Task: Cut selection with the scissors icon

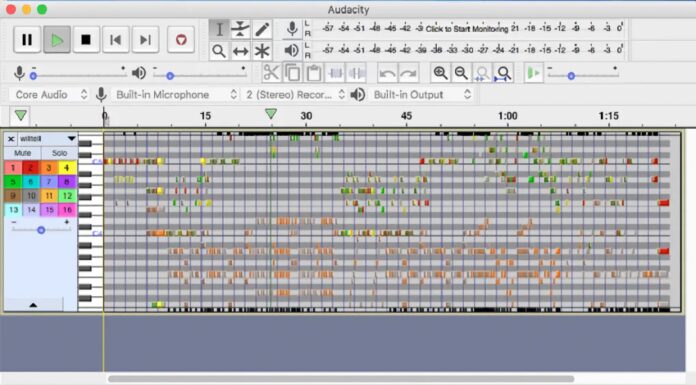Action: pyautogui.click(x=271, y=73)
